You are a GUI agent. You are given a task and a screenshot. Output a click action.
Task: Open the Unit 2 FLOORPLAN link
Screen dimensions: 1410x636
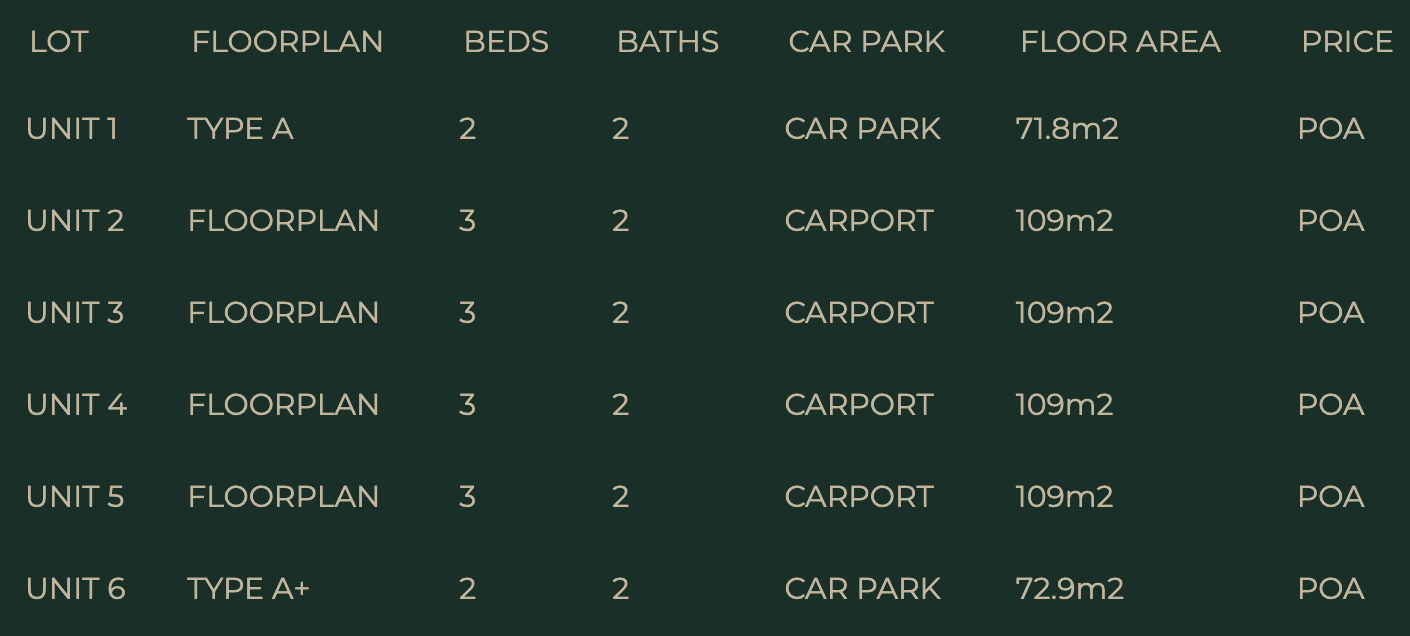click(283, 221)
